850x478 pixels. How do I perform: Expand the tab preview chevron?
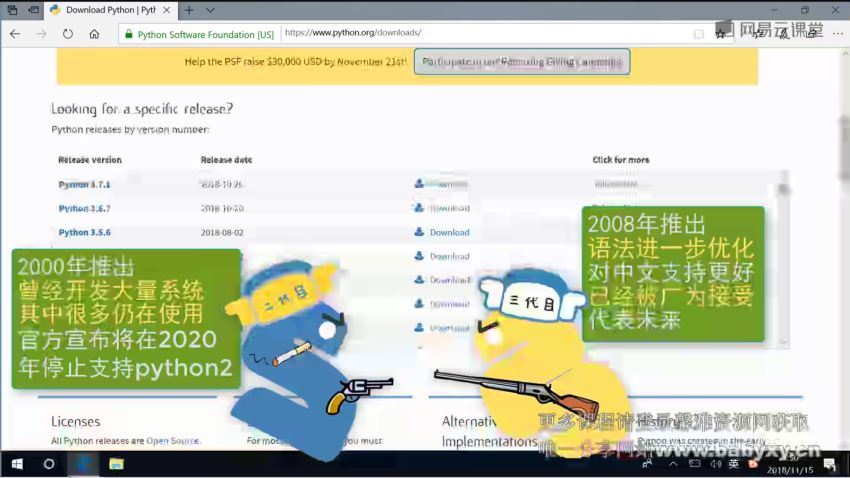[210, 10]
